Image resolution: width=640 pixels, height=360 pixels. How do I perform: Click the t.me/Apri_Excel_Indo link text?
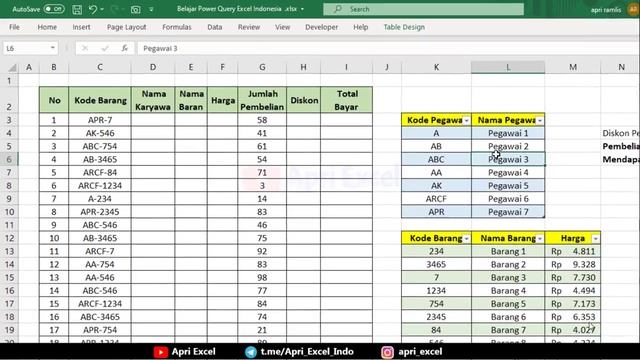click(307, 351)
